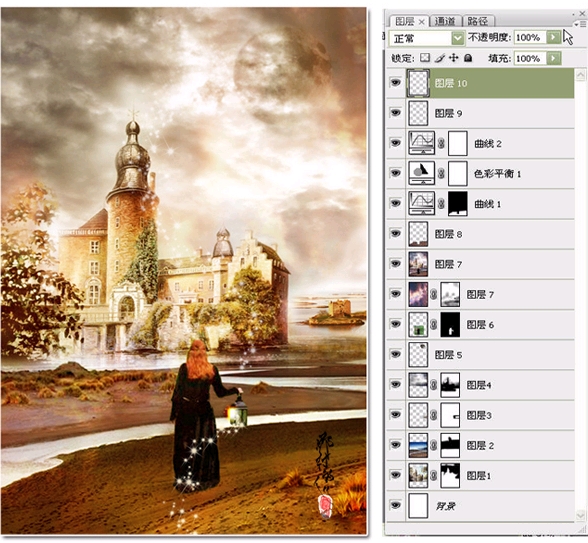The image size is (588, 543).
Task: Click the 图层1 image thumbnail
Action: pos(418,476)
